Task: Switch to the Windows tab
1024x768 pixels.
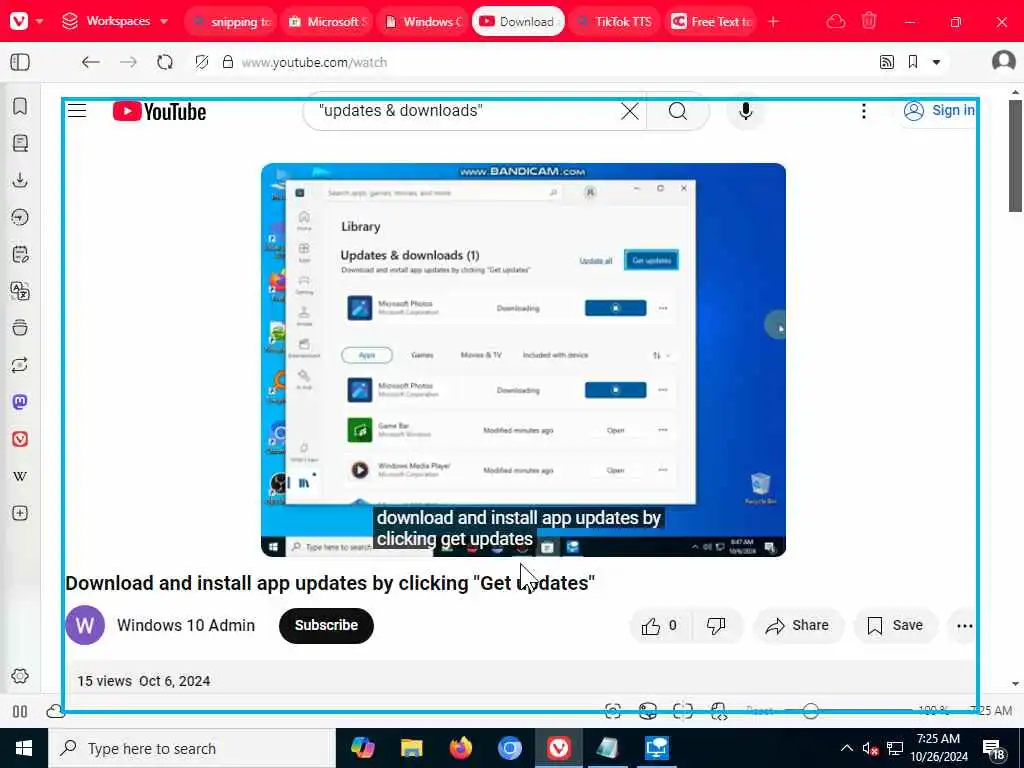Action: (x=423, y=22)
